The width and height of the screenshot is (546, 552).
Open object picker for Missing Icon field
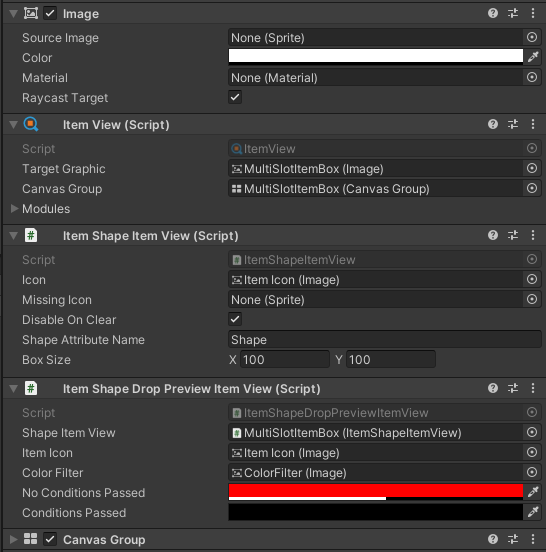532,300
